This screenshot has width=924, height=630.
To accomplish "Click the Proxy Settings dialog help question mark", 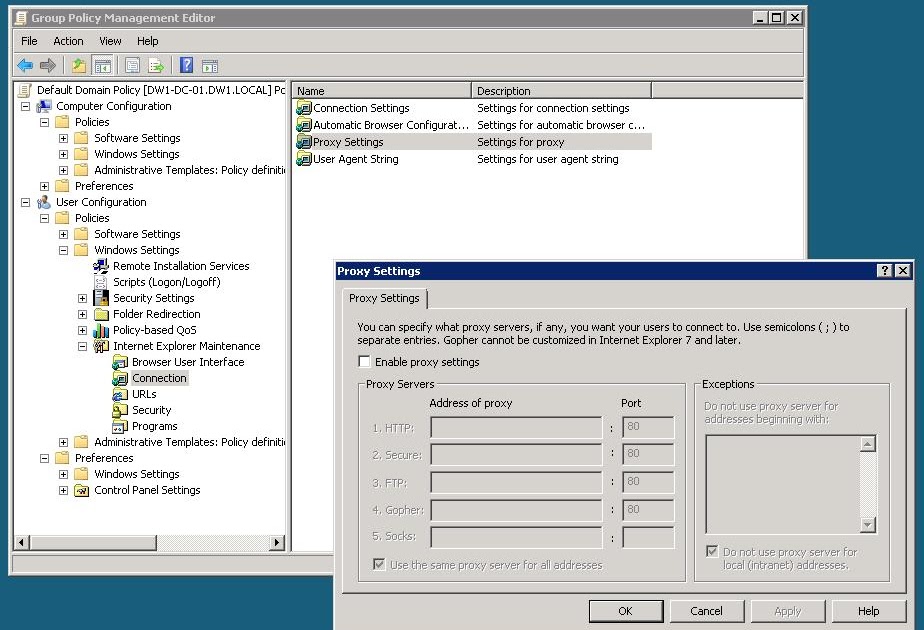I will tap(885, 271).
